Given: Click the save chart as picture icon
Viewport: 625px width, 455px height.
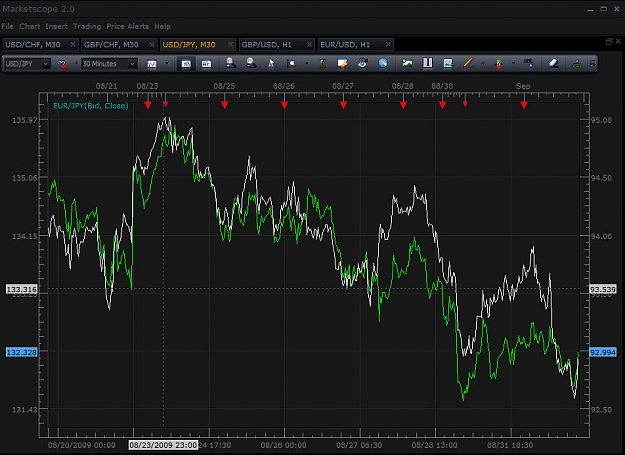Looking at the screenshot, I should 407,63.
